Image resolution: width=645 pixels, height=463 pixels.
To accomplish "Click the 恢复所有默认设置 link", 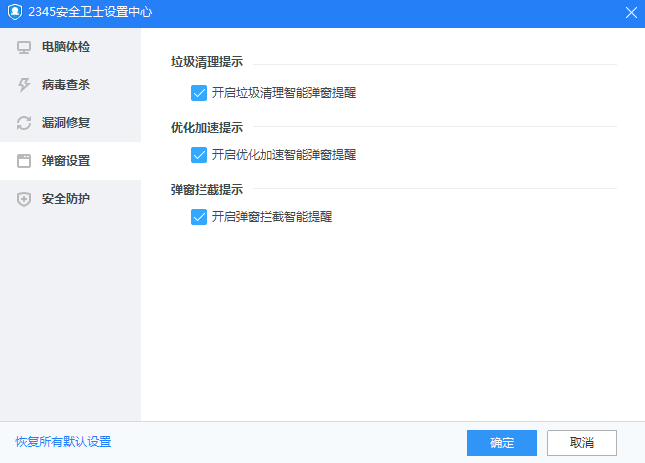I will coord(63,442).
